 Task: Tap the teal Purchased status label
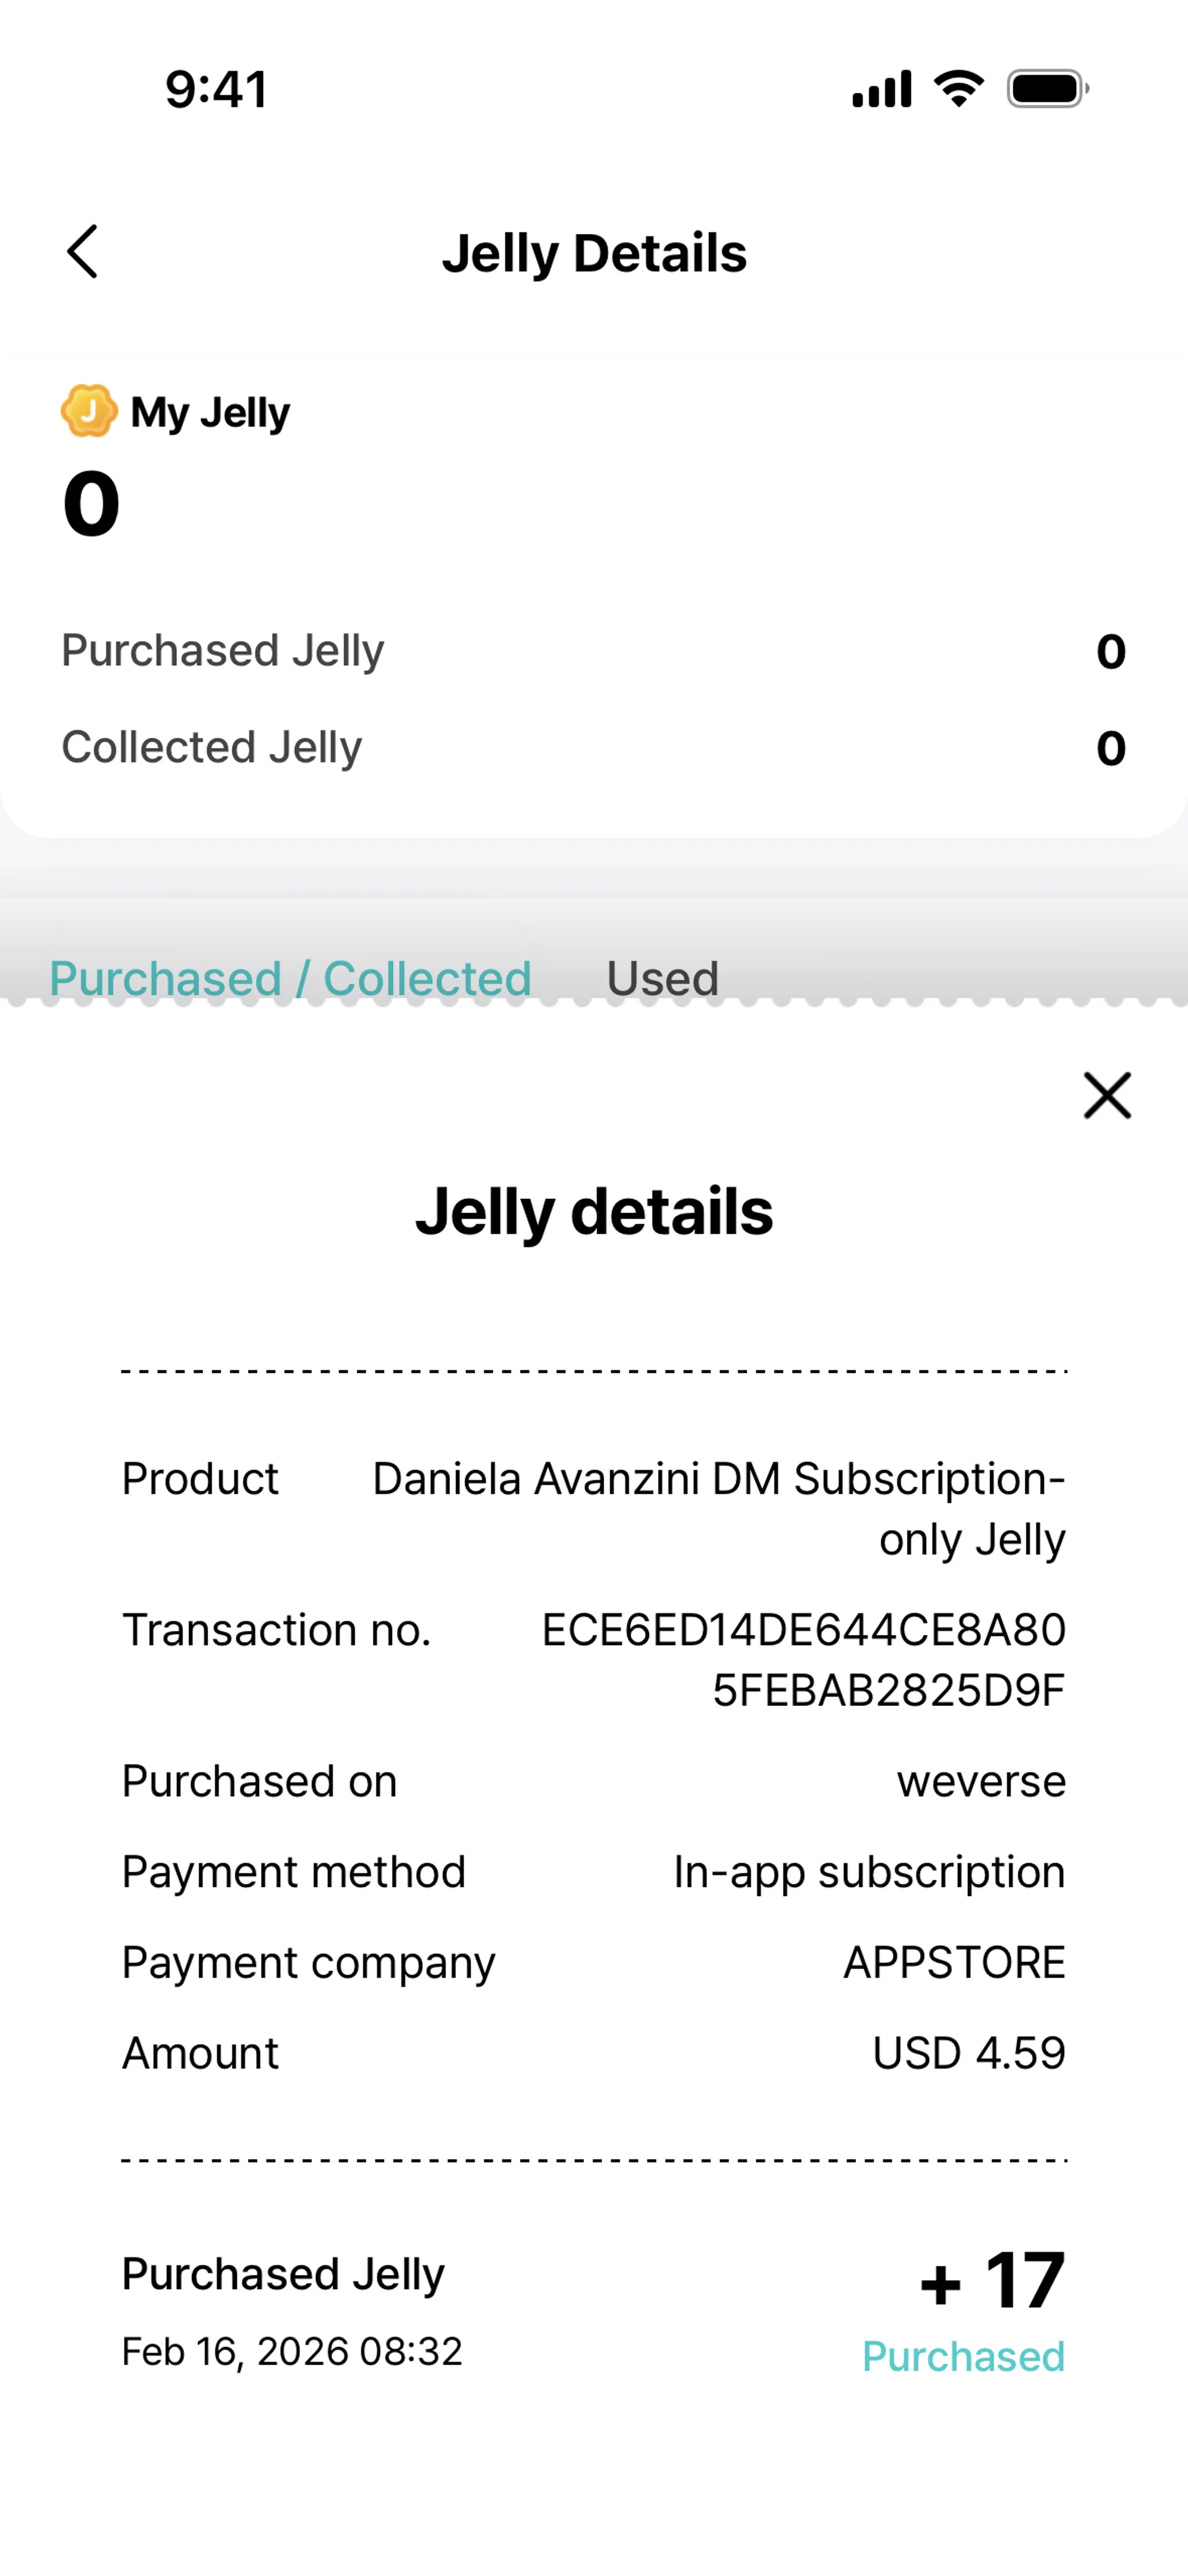pos(963,2356)
